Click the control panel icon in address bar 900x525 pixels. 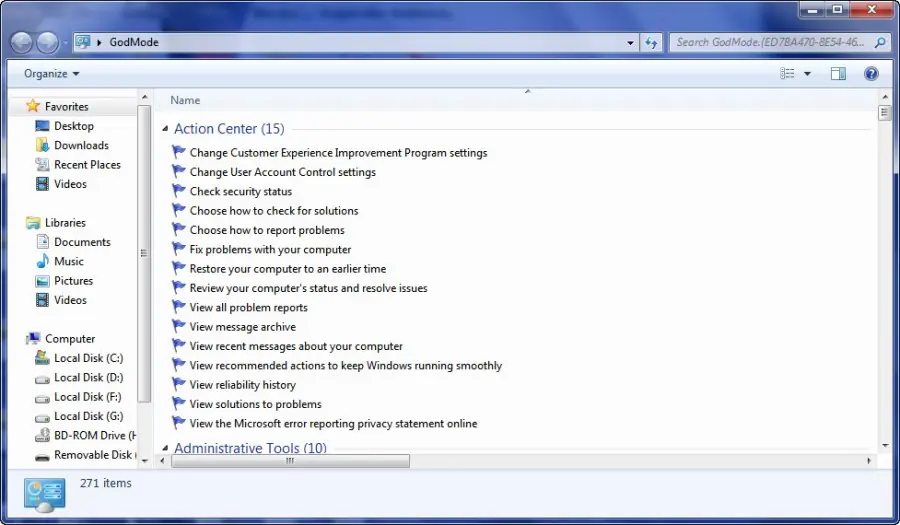pos(83,42)
